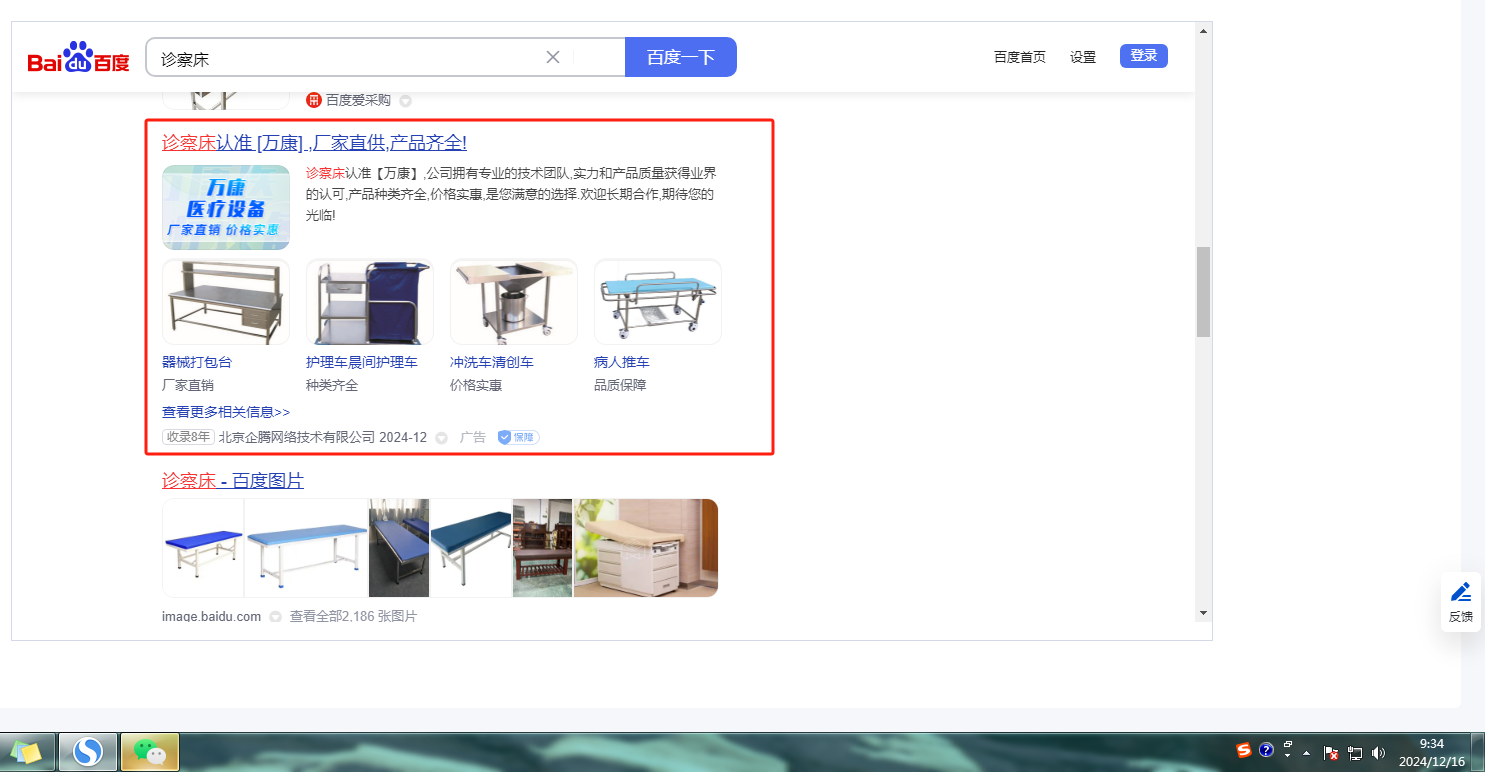Open the beige exam table with drawers image
This screenshot has width=1485, height=772.
coord(646,548)
